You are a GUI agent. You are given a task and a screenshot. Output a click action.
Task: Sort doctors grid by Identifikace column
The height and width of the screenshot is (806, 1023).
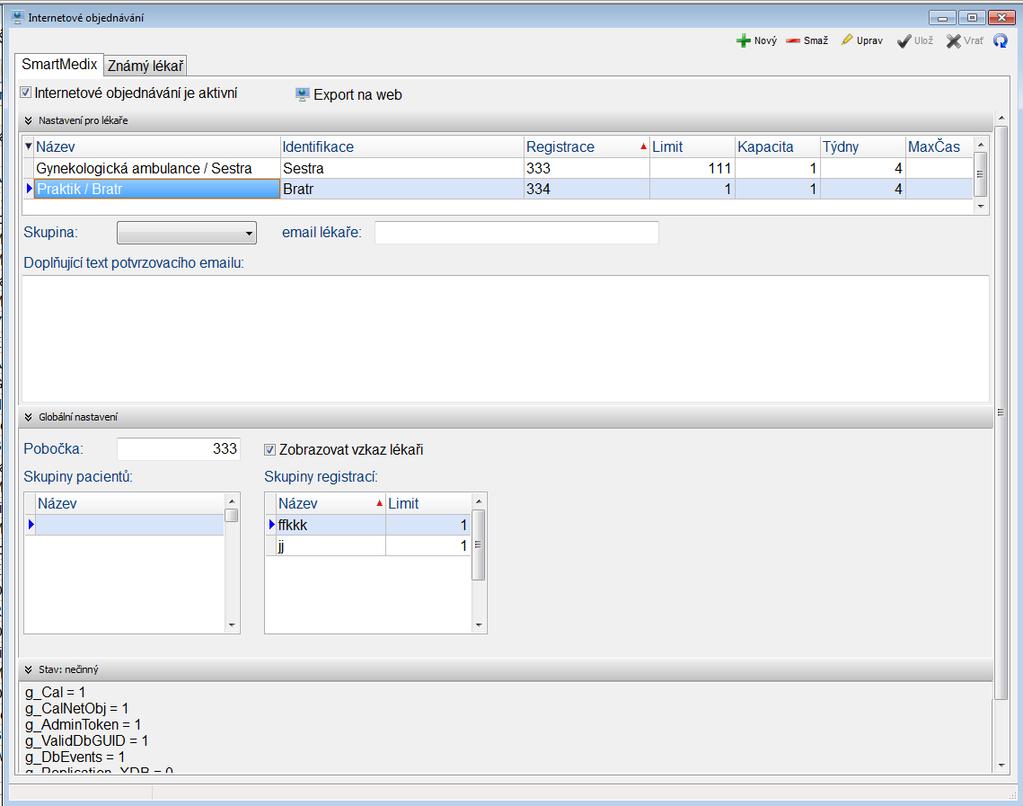click(402, 147)
